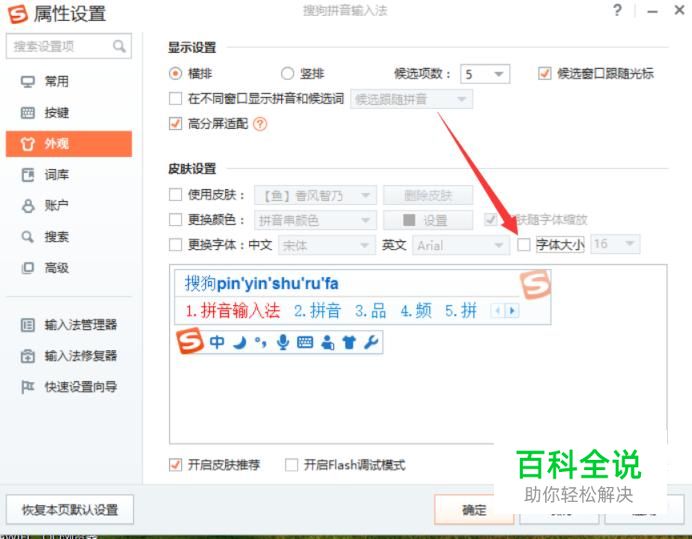692x539 pixels.
Task: Open the 词库 settings section
Action: tap(69, 175)
